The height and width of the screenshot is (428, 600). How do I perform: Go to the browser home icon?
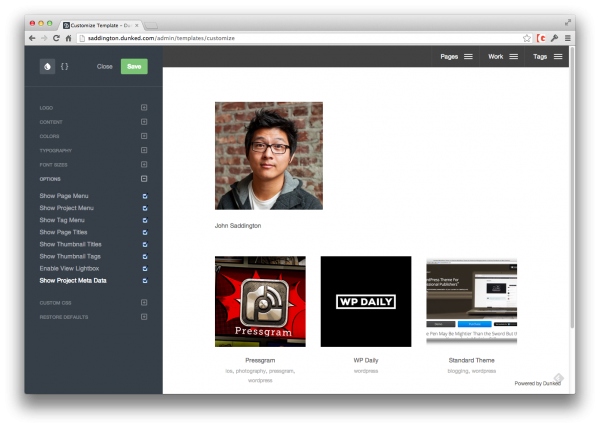[x=68, y=37]
